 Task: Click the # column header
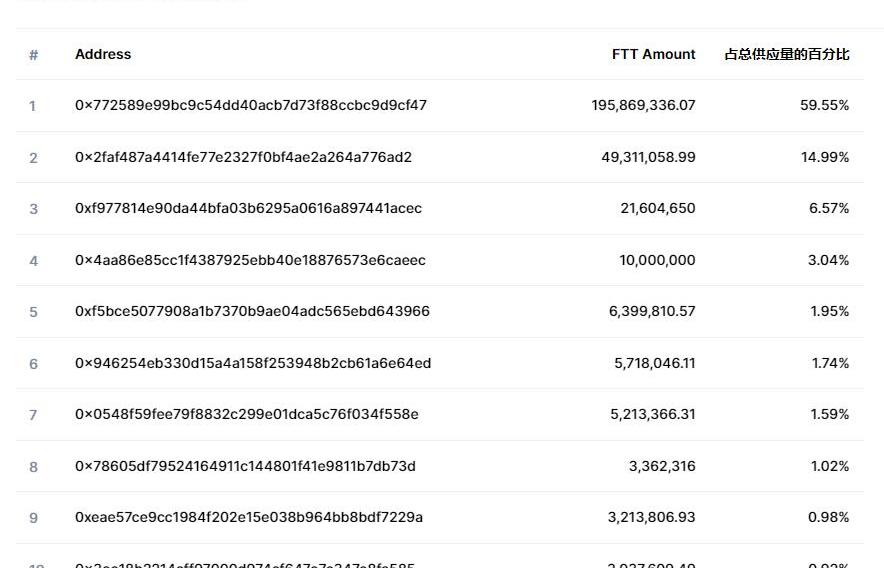pos(33,55)
